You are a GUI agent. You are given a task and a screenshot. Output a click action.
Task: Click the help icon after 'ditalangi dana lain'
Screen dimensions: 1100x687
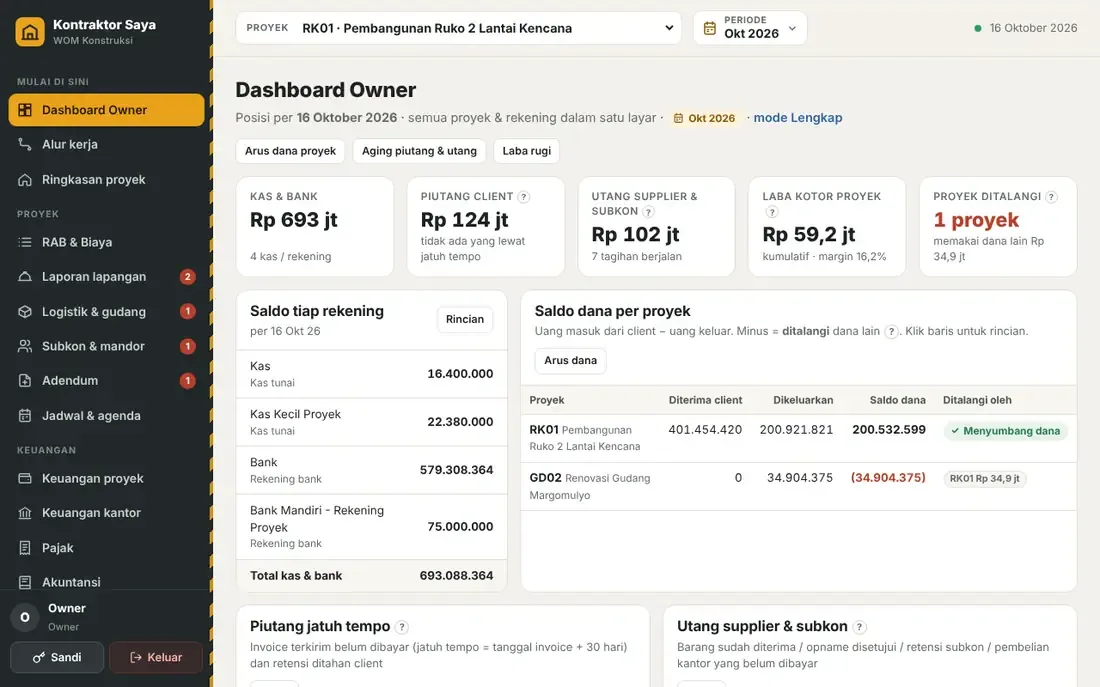pyautogui.click(x=891, y=332)
